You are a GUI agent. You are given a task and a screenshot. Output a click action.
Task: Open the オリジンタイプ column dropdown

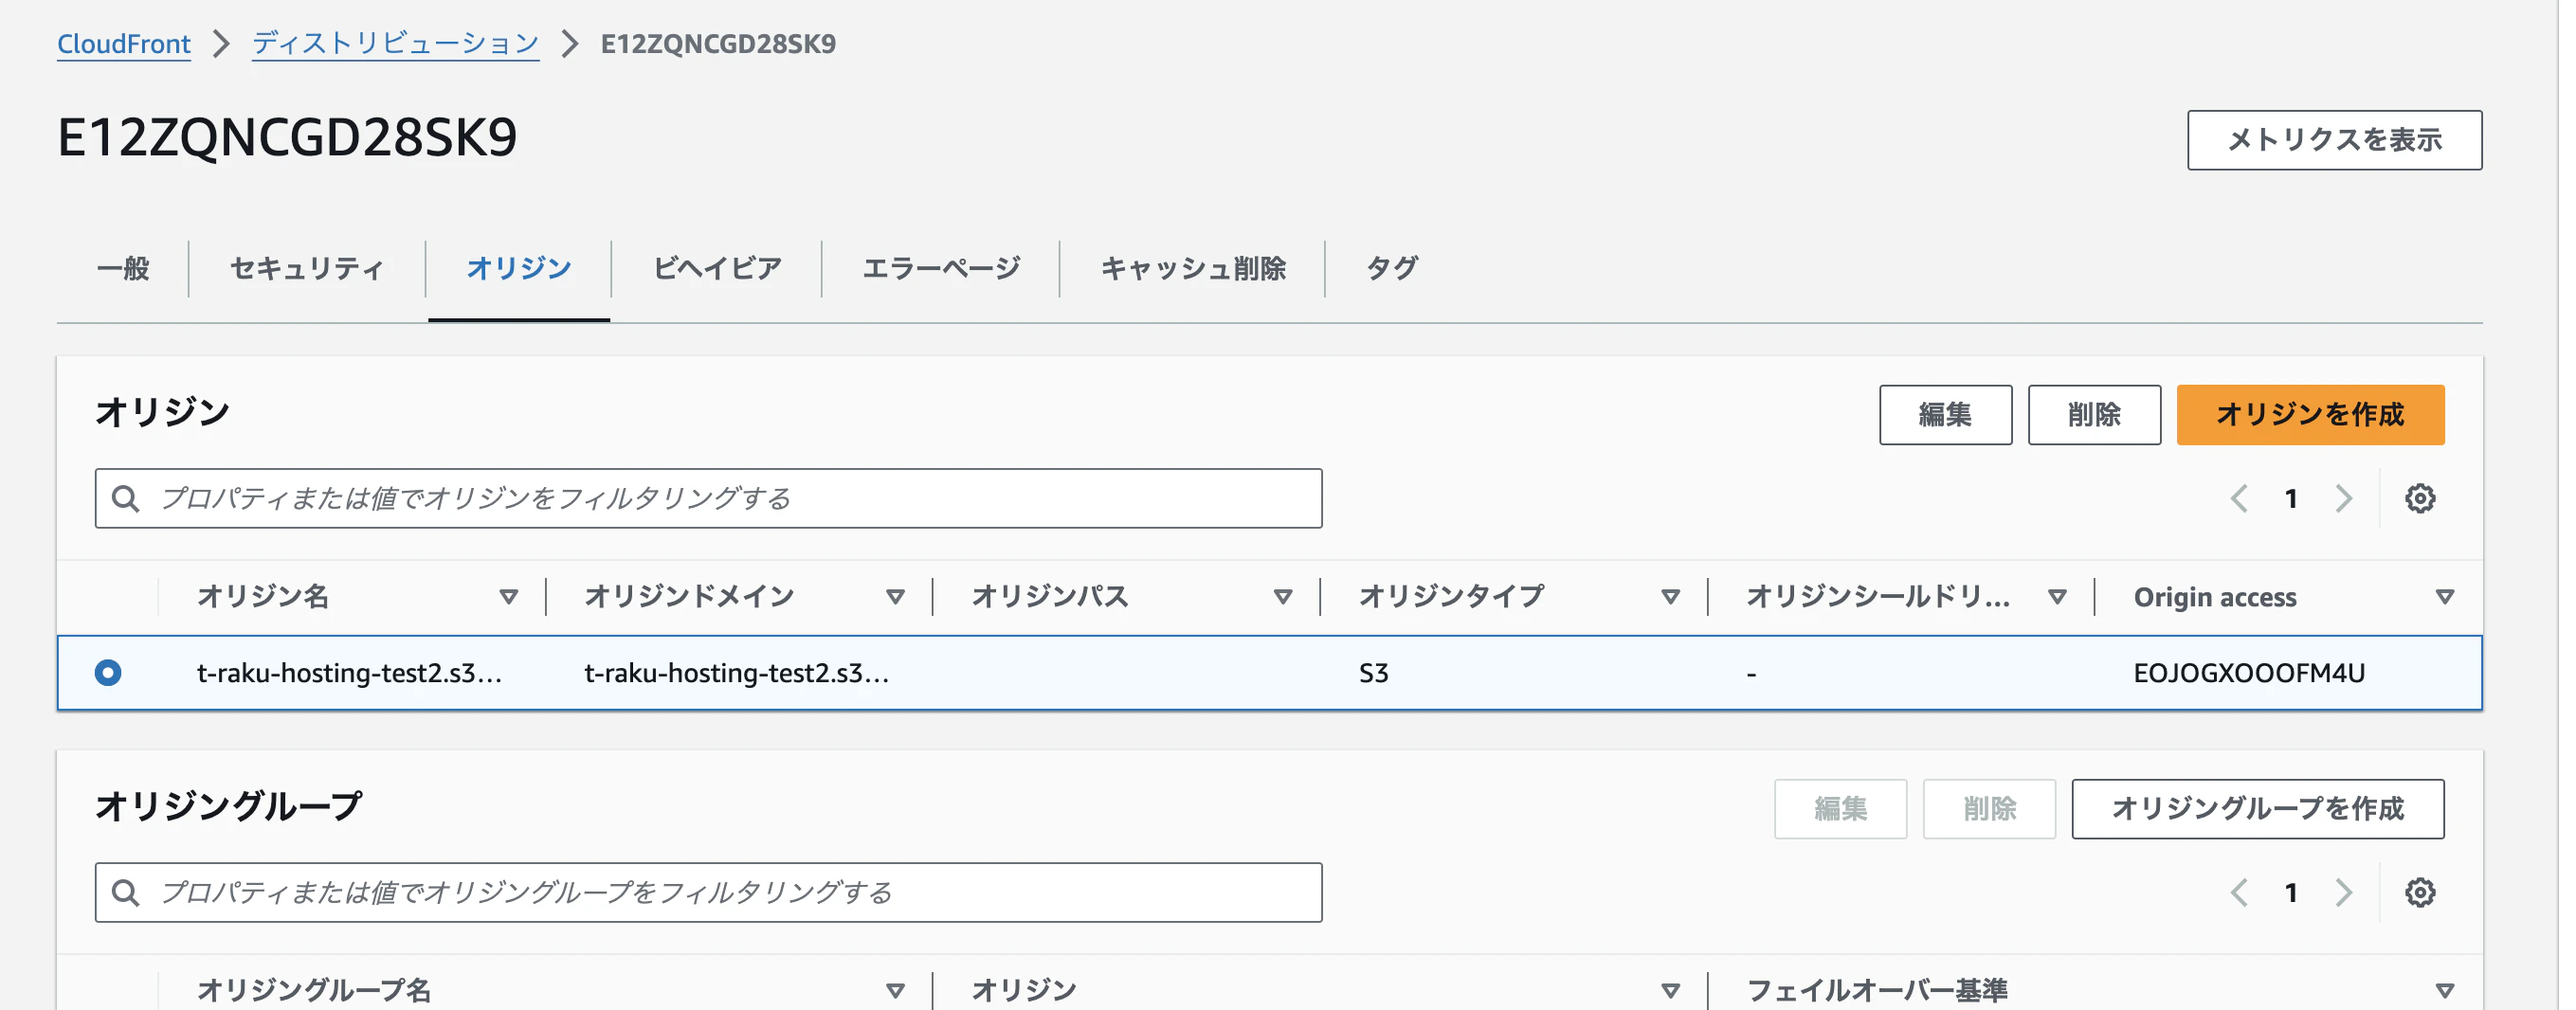[x=1670, y=596]
